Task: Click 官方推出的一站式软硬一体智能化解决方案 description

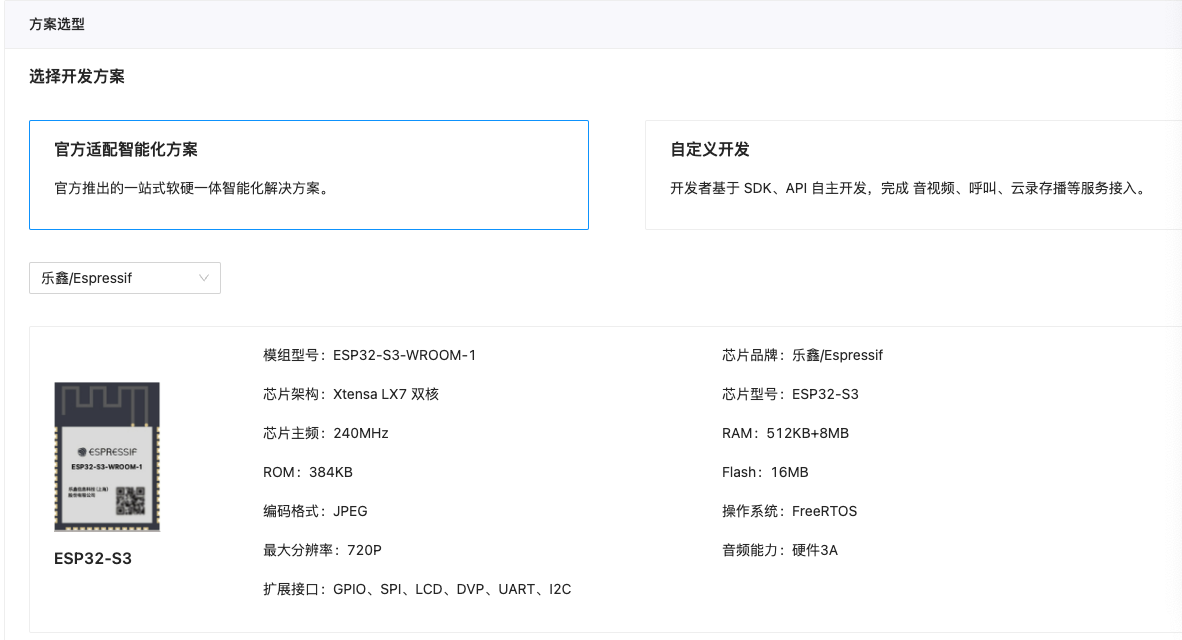Action: (x=193, y=188)
